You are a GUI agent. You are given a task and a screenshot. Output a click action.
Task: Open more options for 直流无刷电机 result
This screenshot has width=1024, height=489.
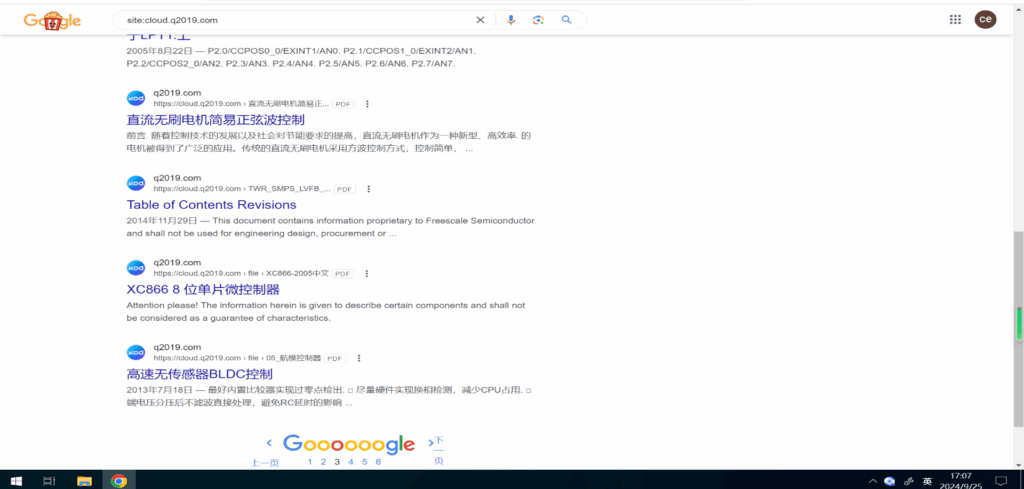click(367, 104)
